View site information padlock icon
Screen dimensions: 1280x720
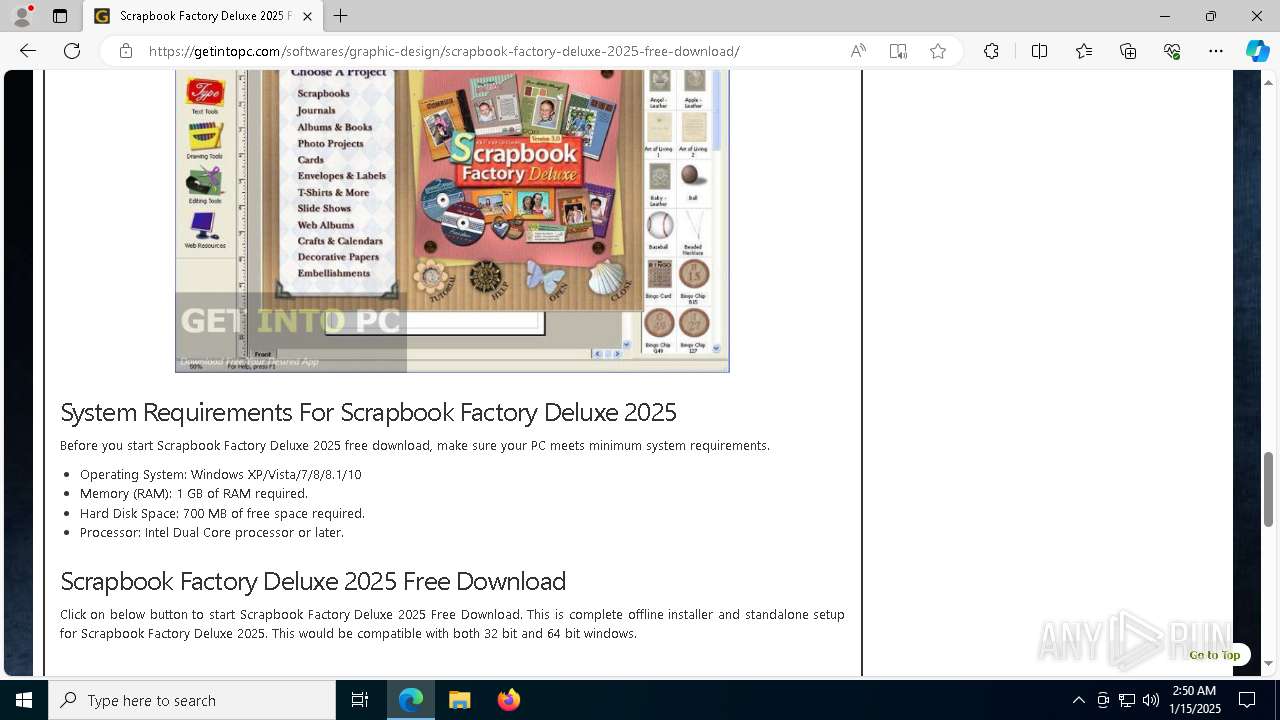tap(126, 51)
